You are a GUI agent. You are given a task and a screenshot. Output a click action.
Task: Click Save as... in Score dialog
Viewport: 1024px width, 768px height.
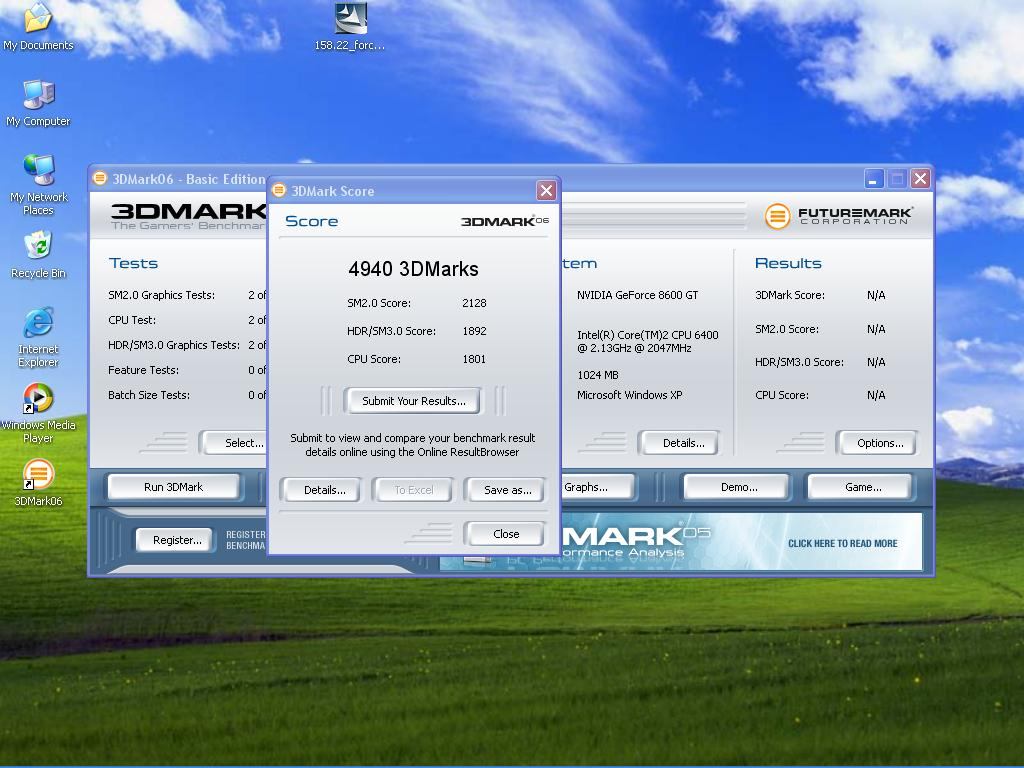[x=507, y=490]
